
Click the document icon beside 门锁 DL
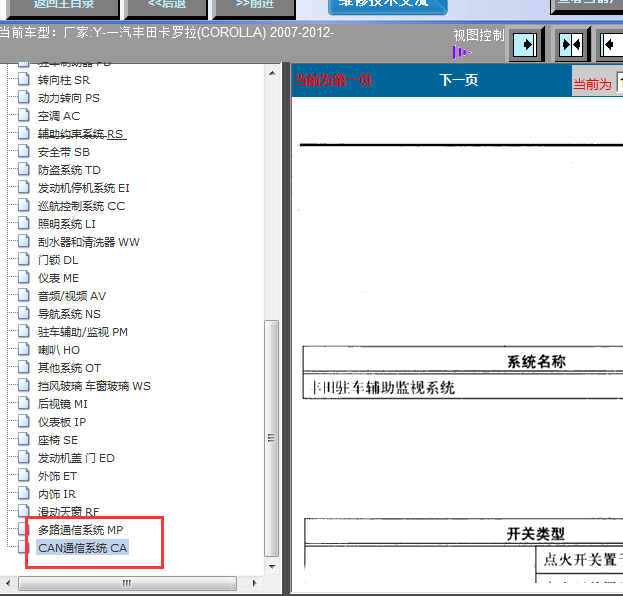coord(24,259)
